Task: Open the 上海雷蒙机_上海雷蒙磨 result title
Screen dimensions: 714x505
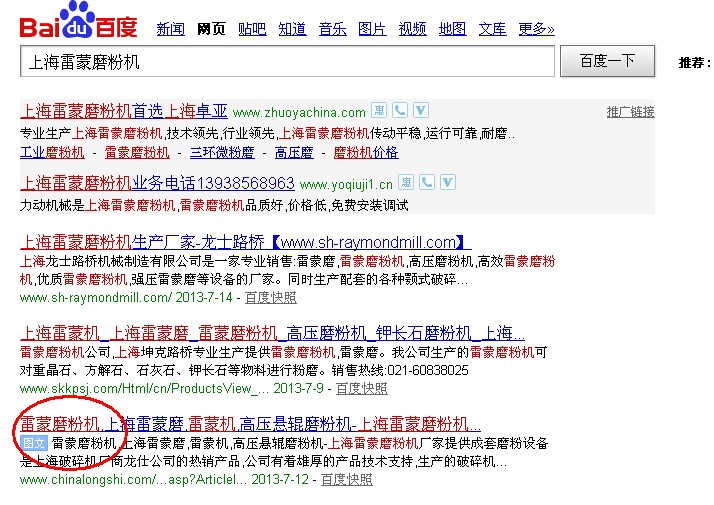Action: [272, 333]
